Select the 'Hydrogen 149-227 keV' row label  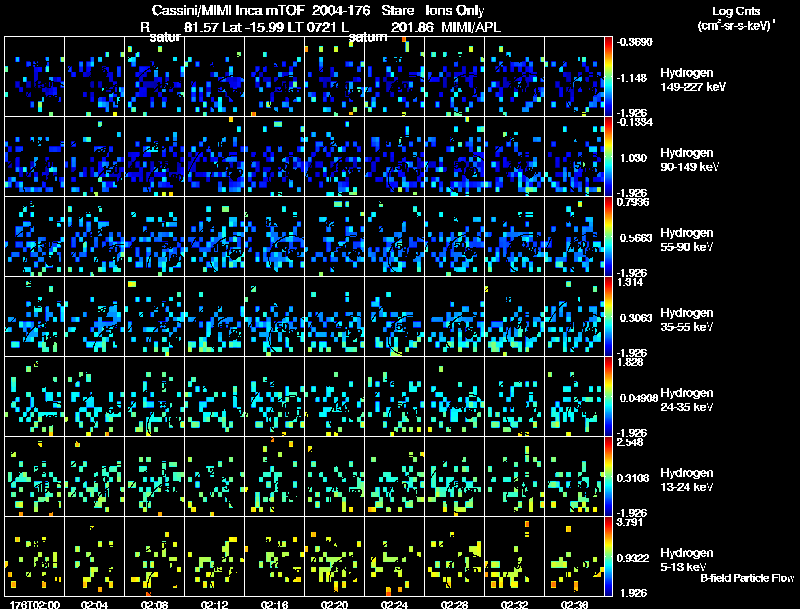point(692,80)
